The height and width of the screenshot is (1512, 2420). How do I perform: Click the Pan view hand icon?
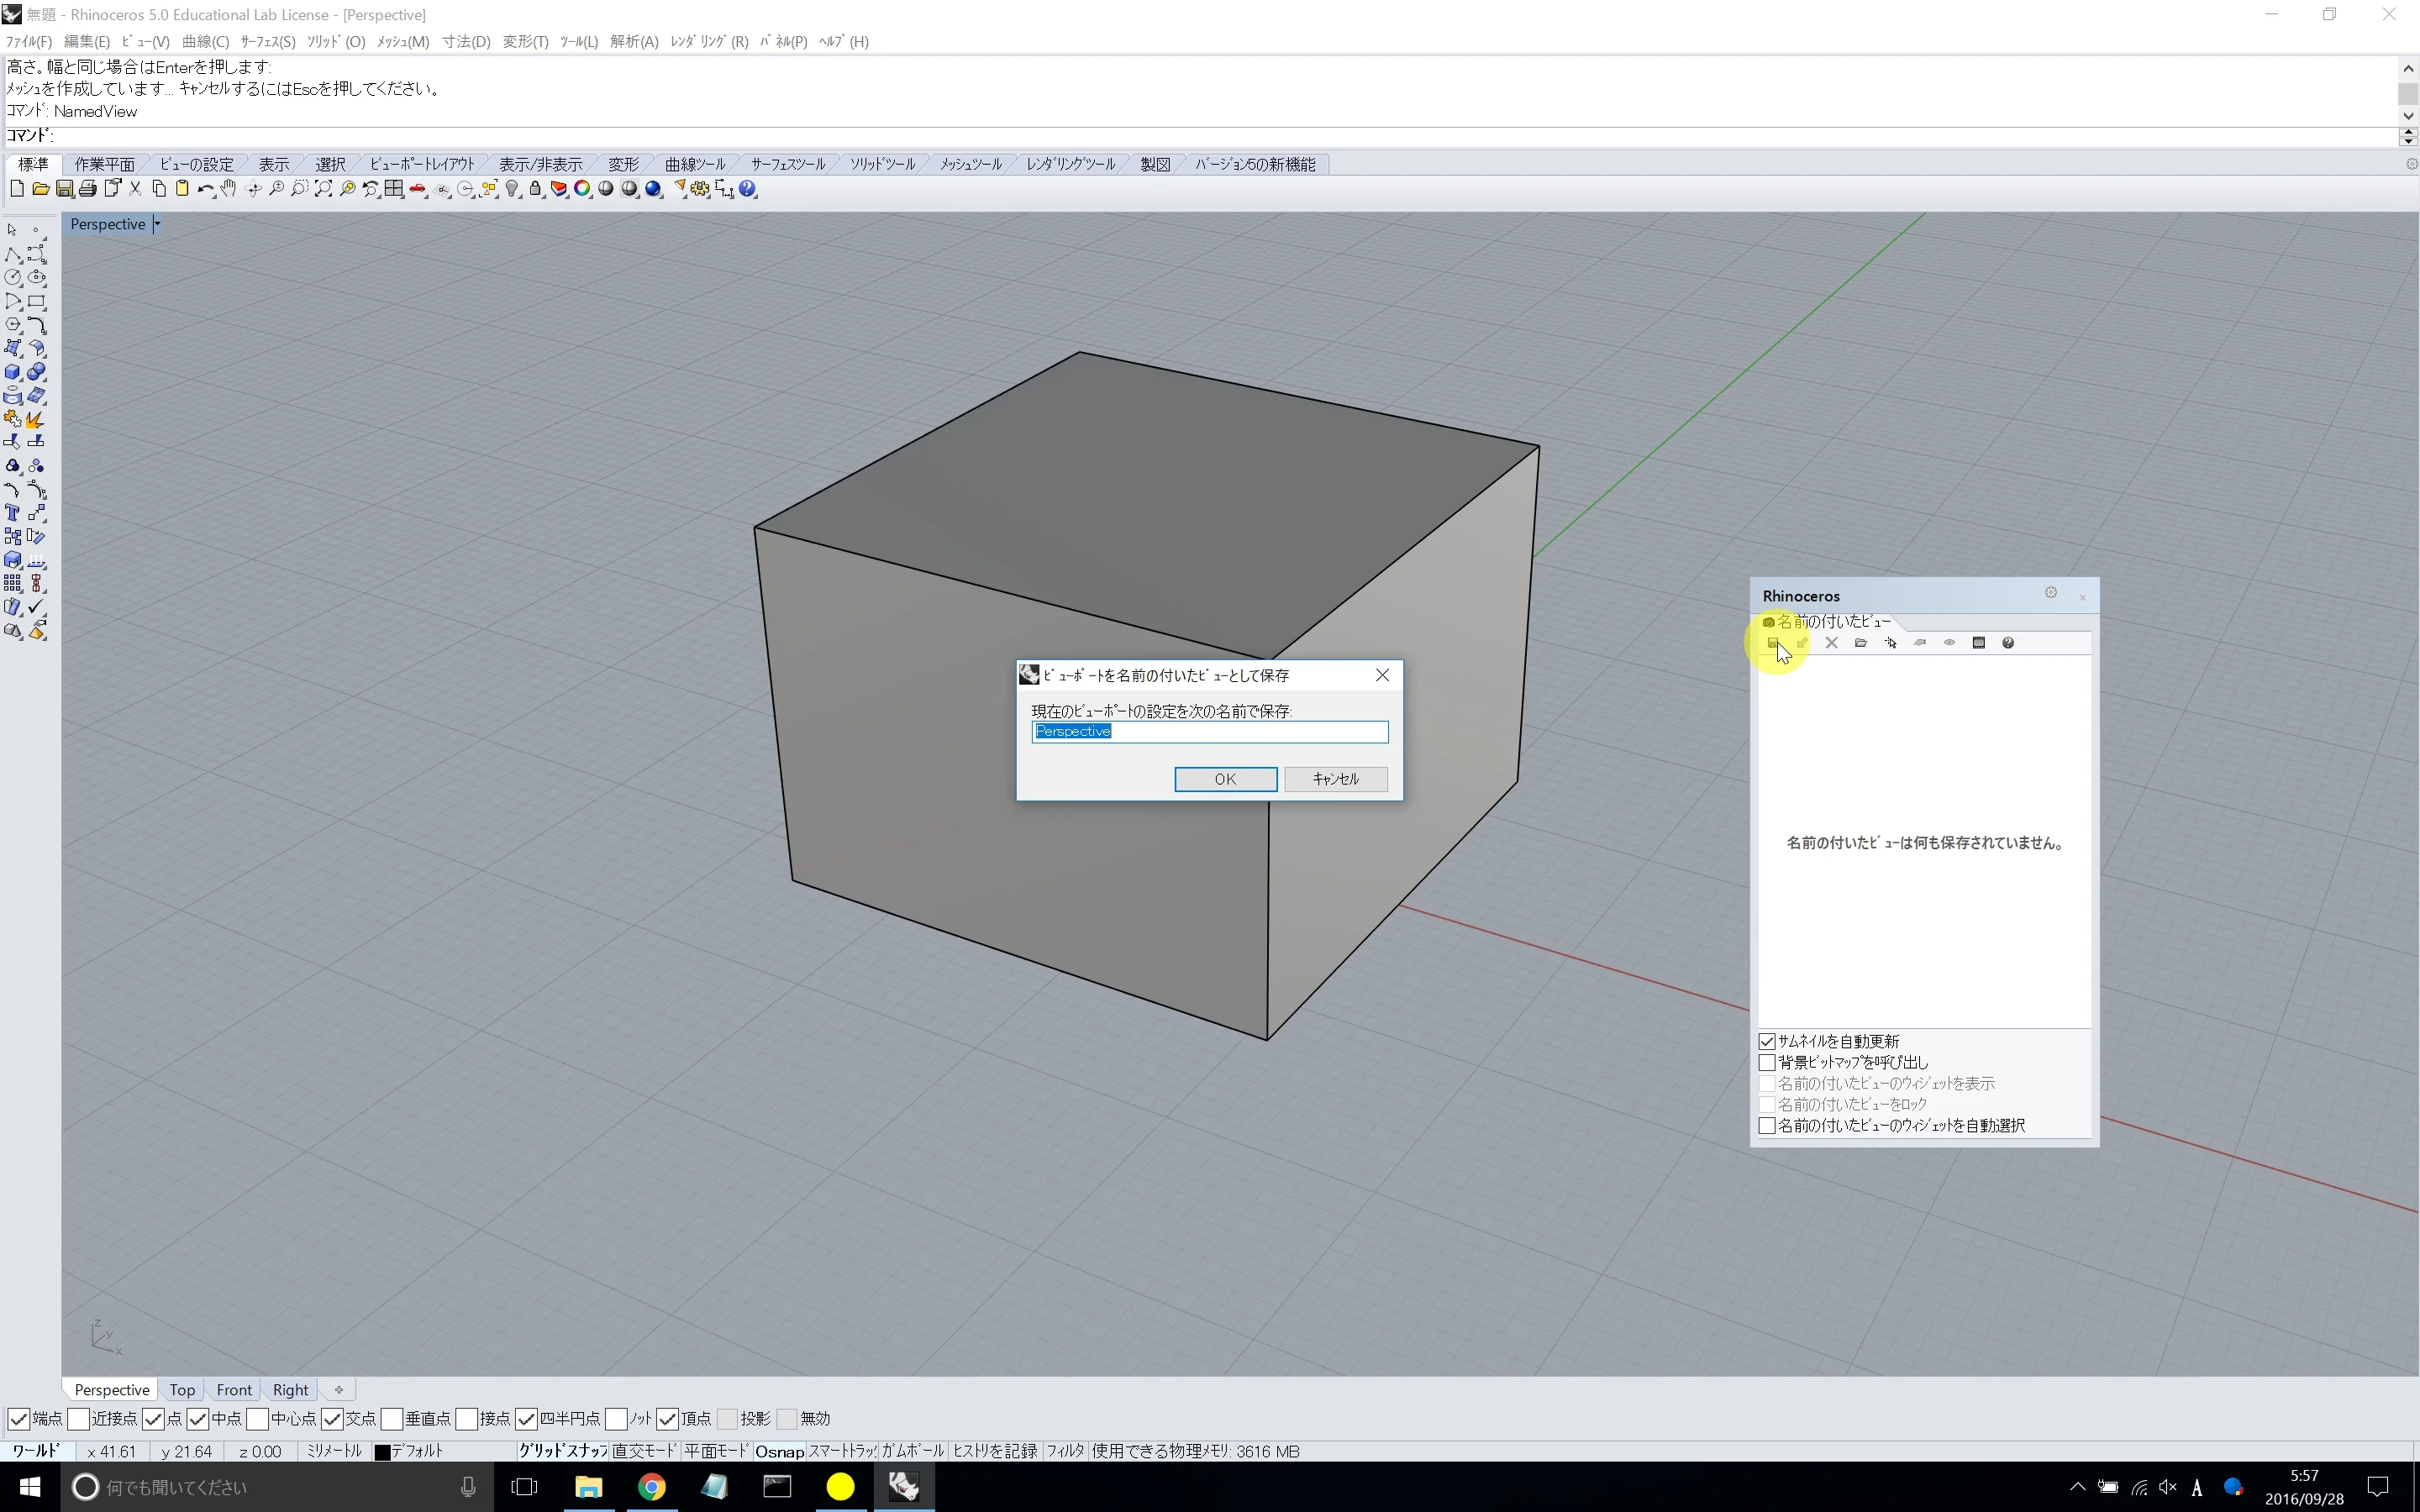pyautogui.click(x=229, y=189)
